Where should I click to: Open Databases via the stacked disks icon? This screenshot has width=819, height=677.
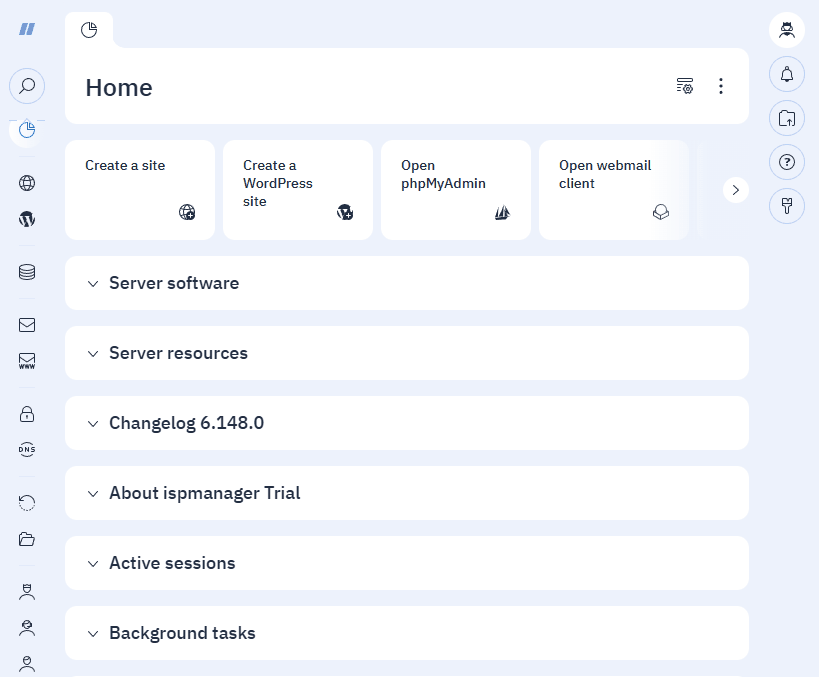point(27,272)
